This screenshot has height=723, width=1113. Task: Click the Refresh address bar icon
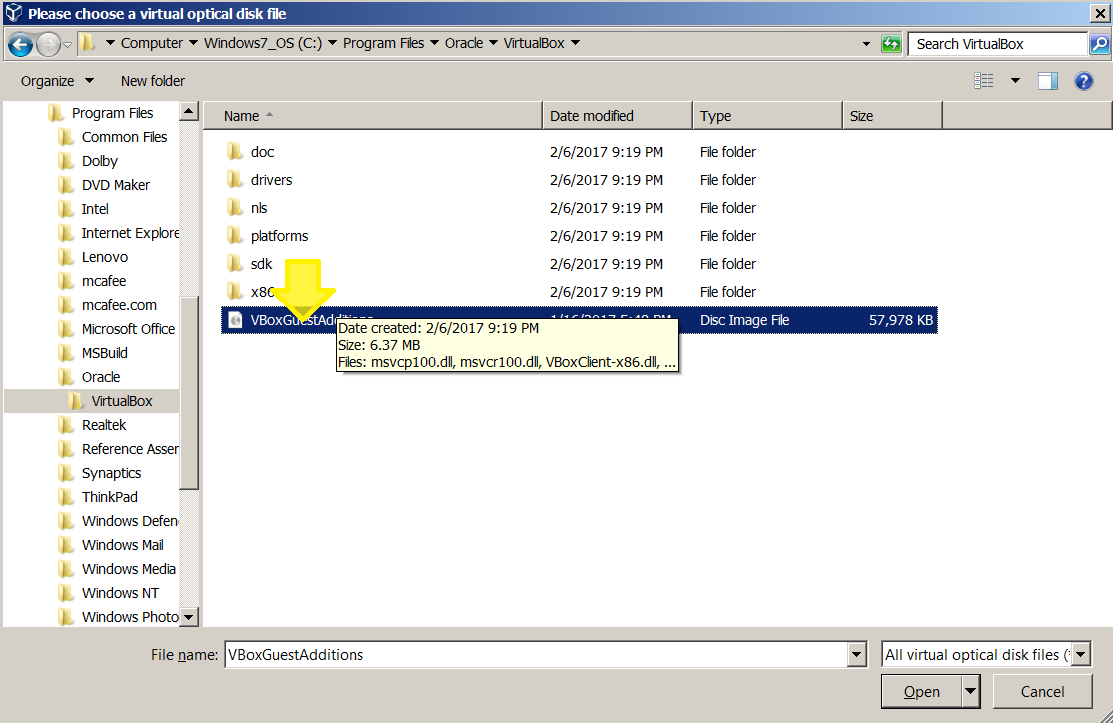point(891,44)
